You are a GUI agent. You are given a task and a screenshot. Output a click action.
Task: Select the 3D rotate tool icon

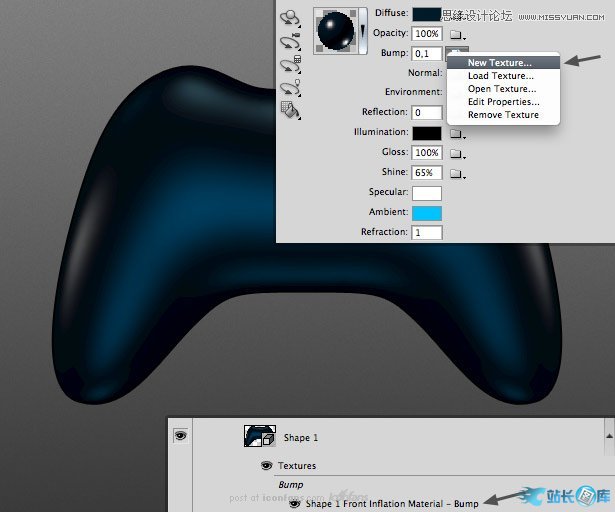click(290, 17)
